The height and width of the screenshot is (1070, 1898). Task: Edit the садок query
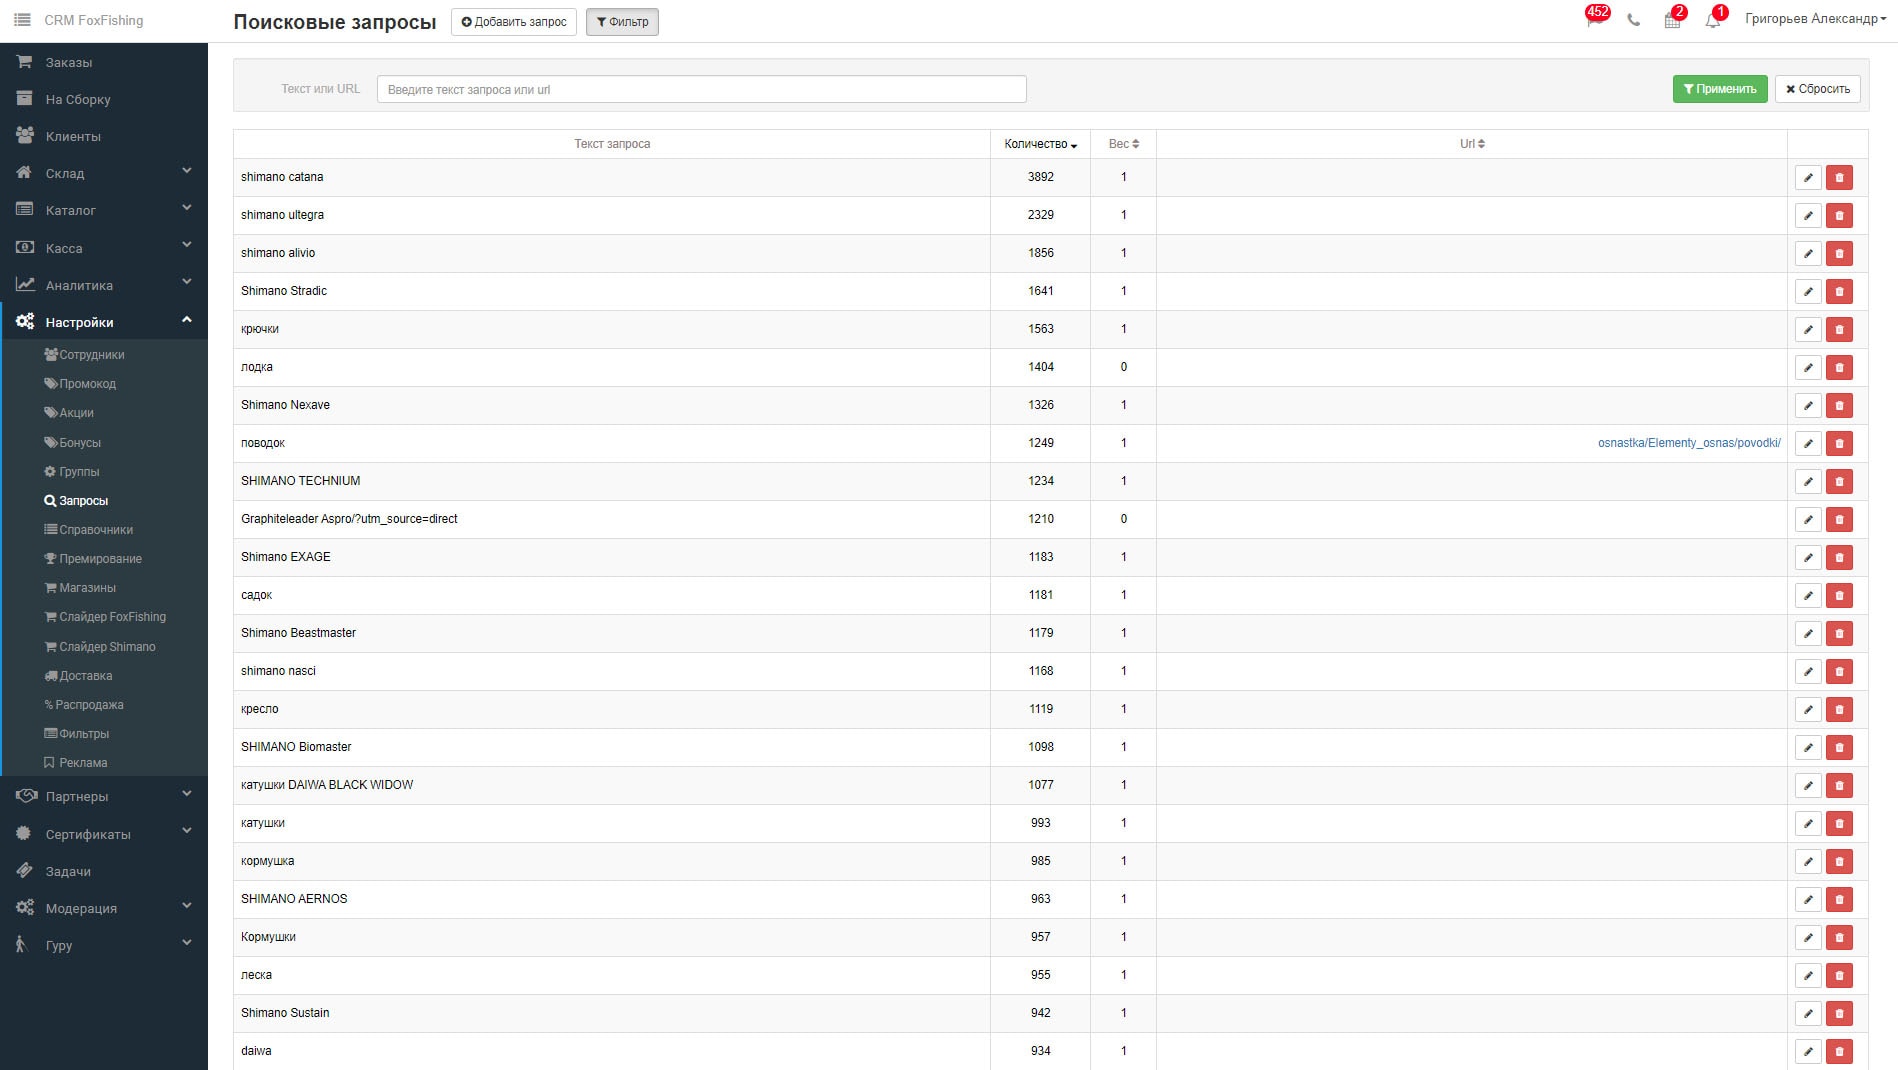pos(1808,596)
